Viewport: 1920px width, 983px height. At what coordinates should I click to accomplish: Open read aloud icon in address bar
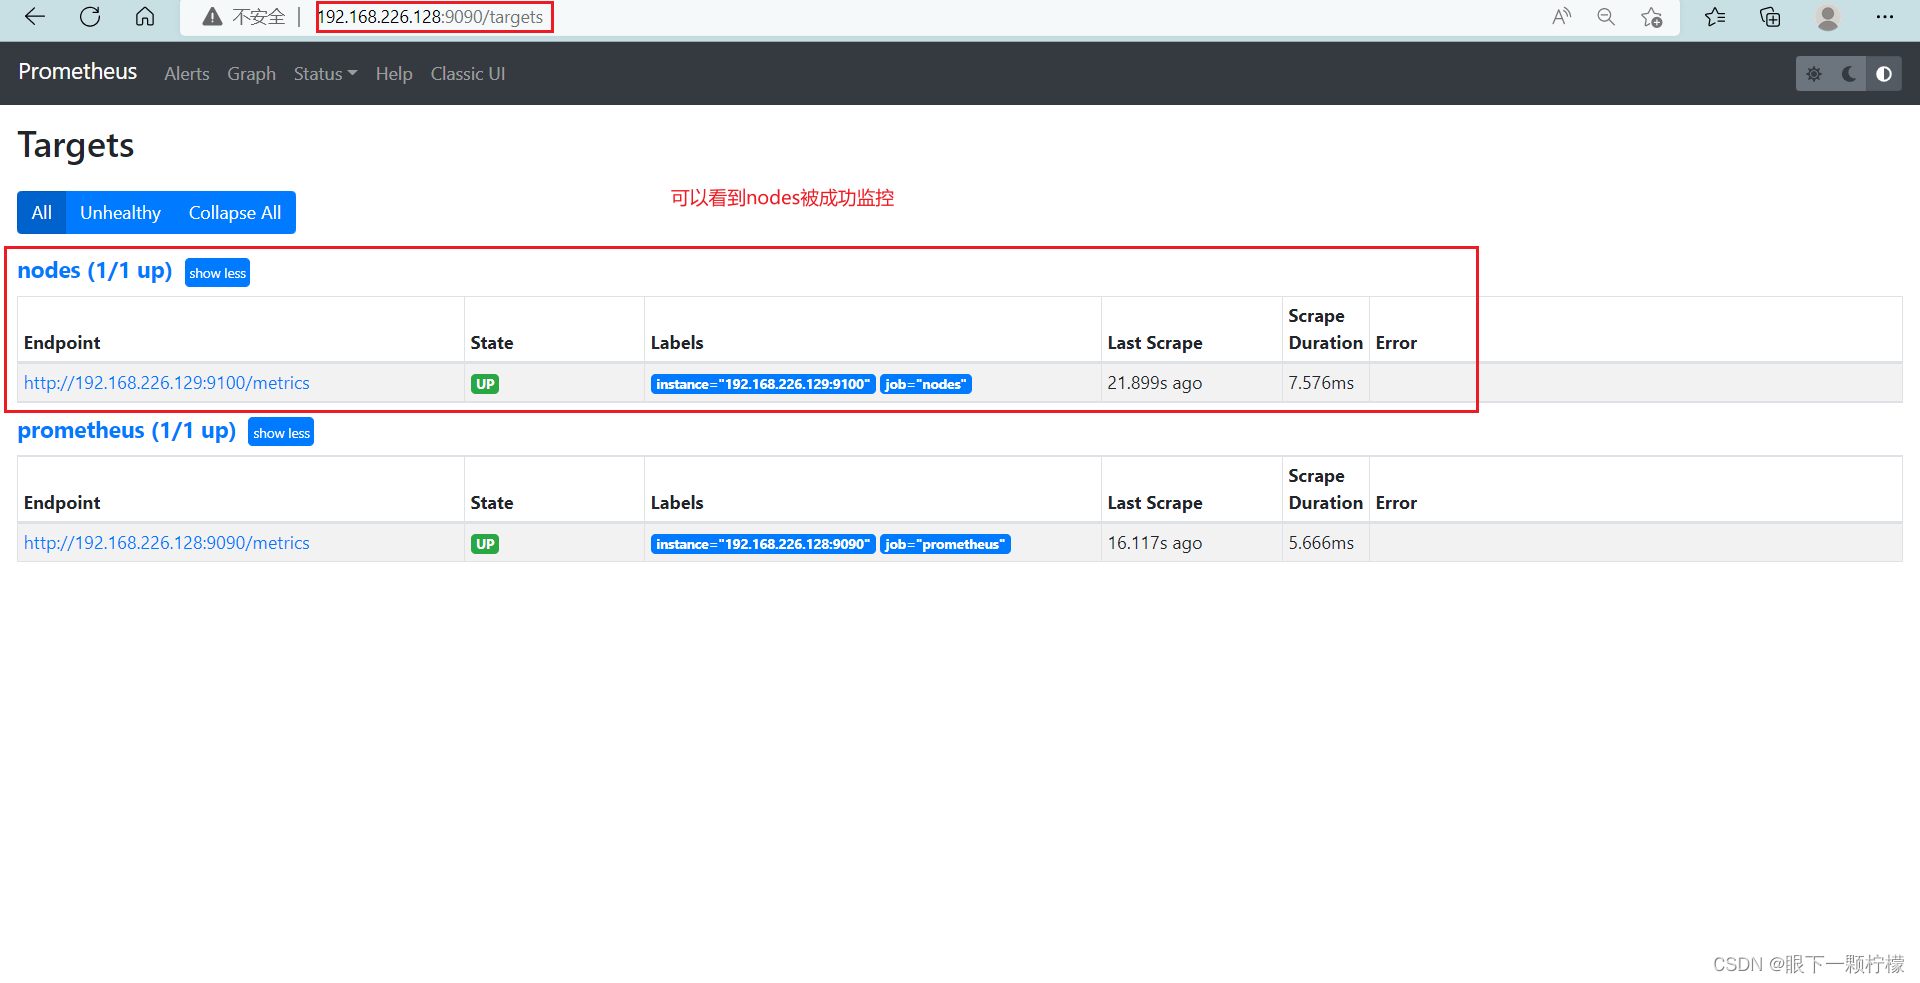tap(1561, 17)
